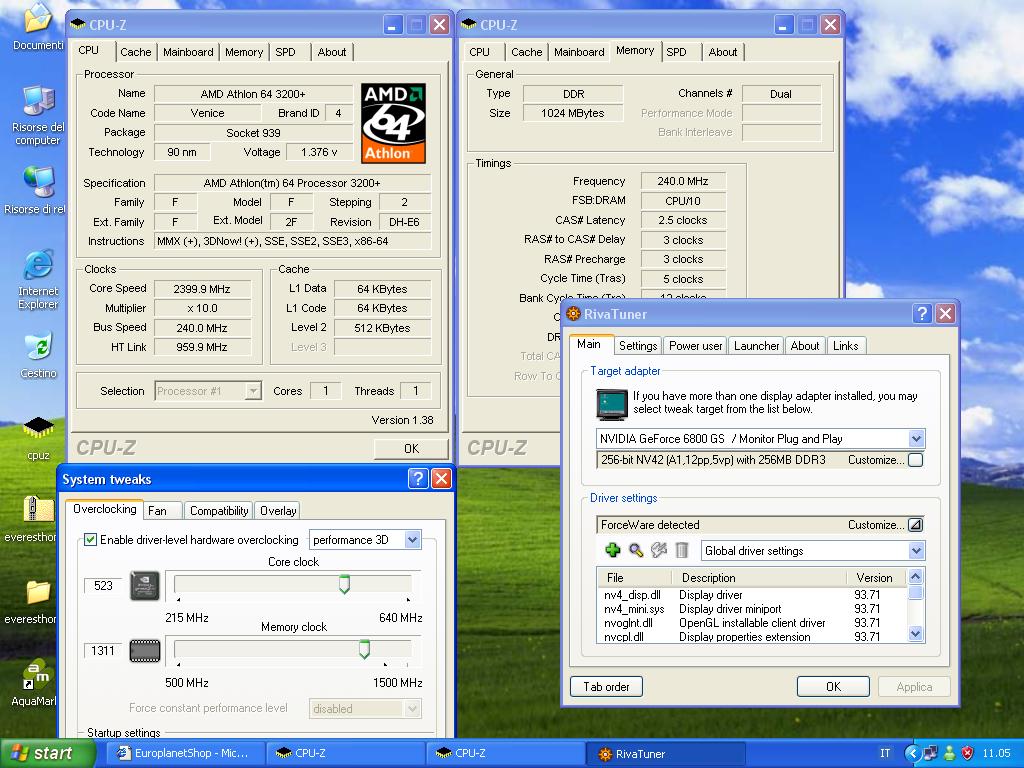
Task: Click the wrench edit icon in driver settings
Action: (x=659, y=550)
